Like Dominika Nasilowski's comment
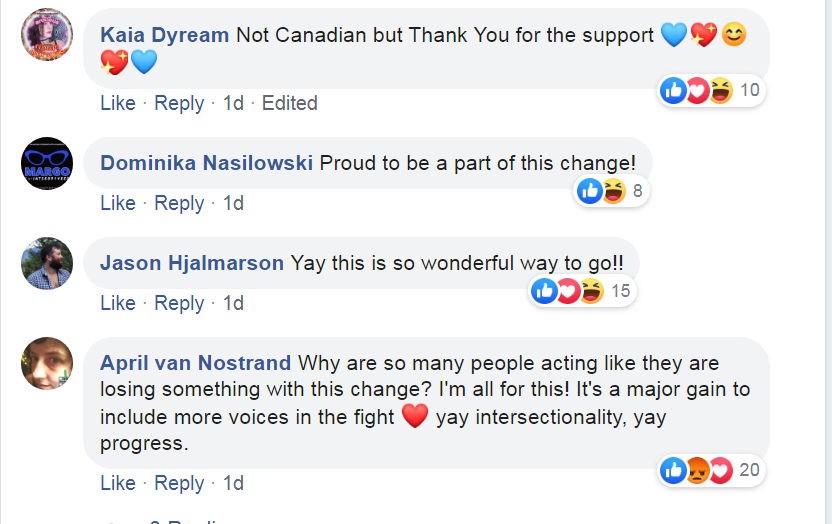The image size is (832, 524). click(118, 203)
